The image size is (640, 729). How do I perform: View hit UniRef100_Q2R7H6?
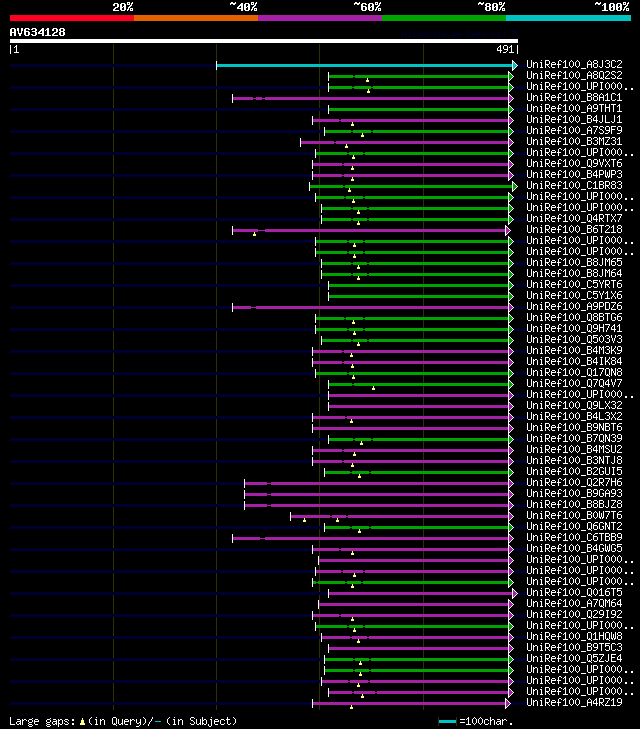coord(574,483)
